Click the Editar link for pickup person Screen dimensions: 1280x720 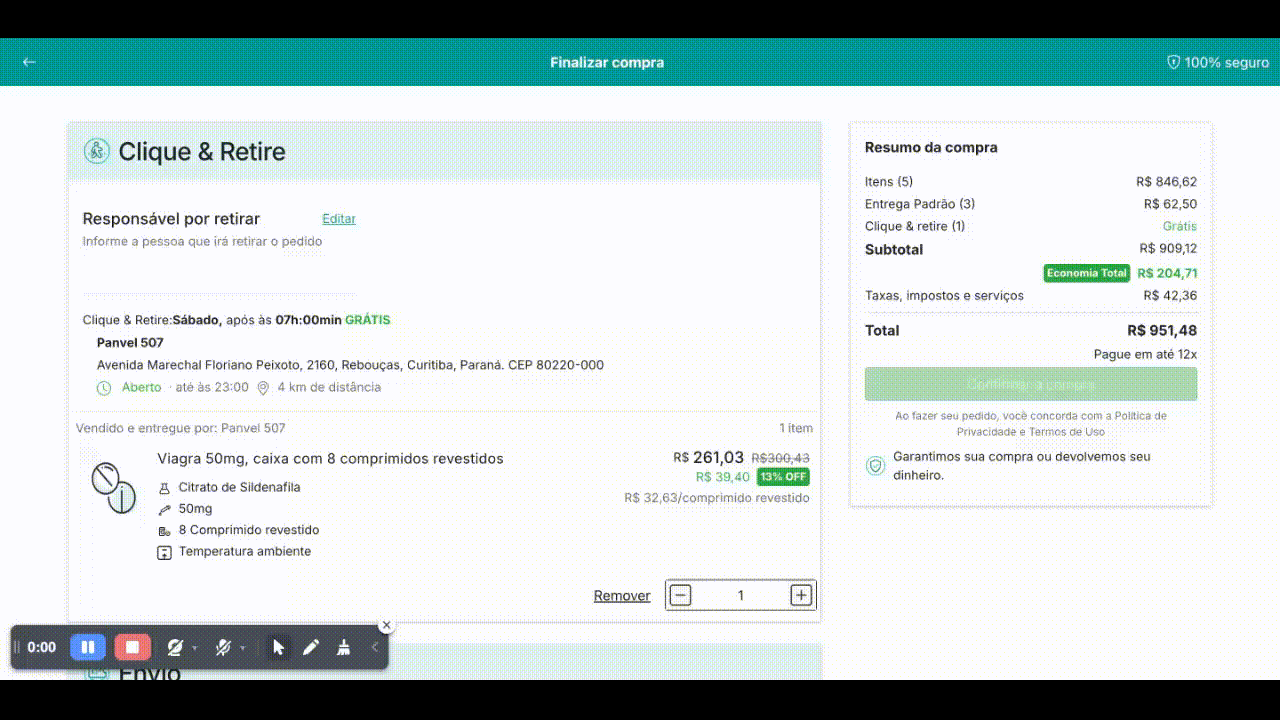pos(339,219)
